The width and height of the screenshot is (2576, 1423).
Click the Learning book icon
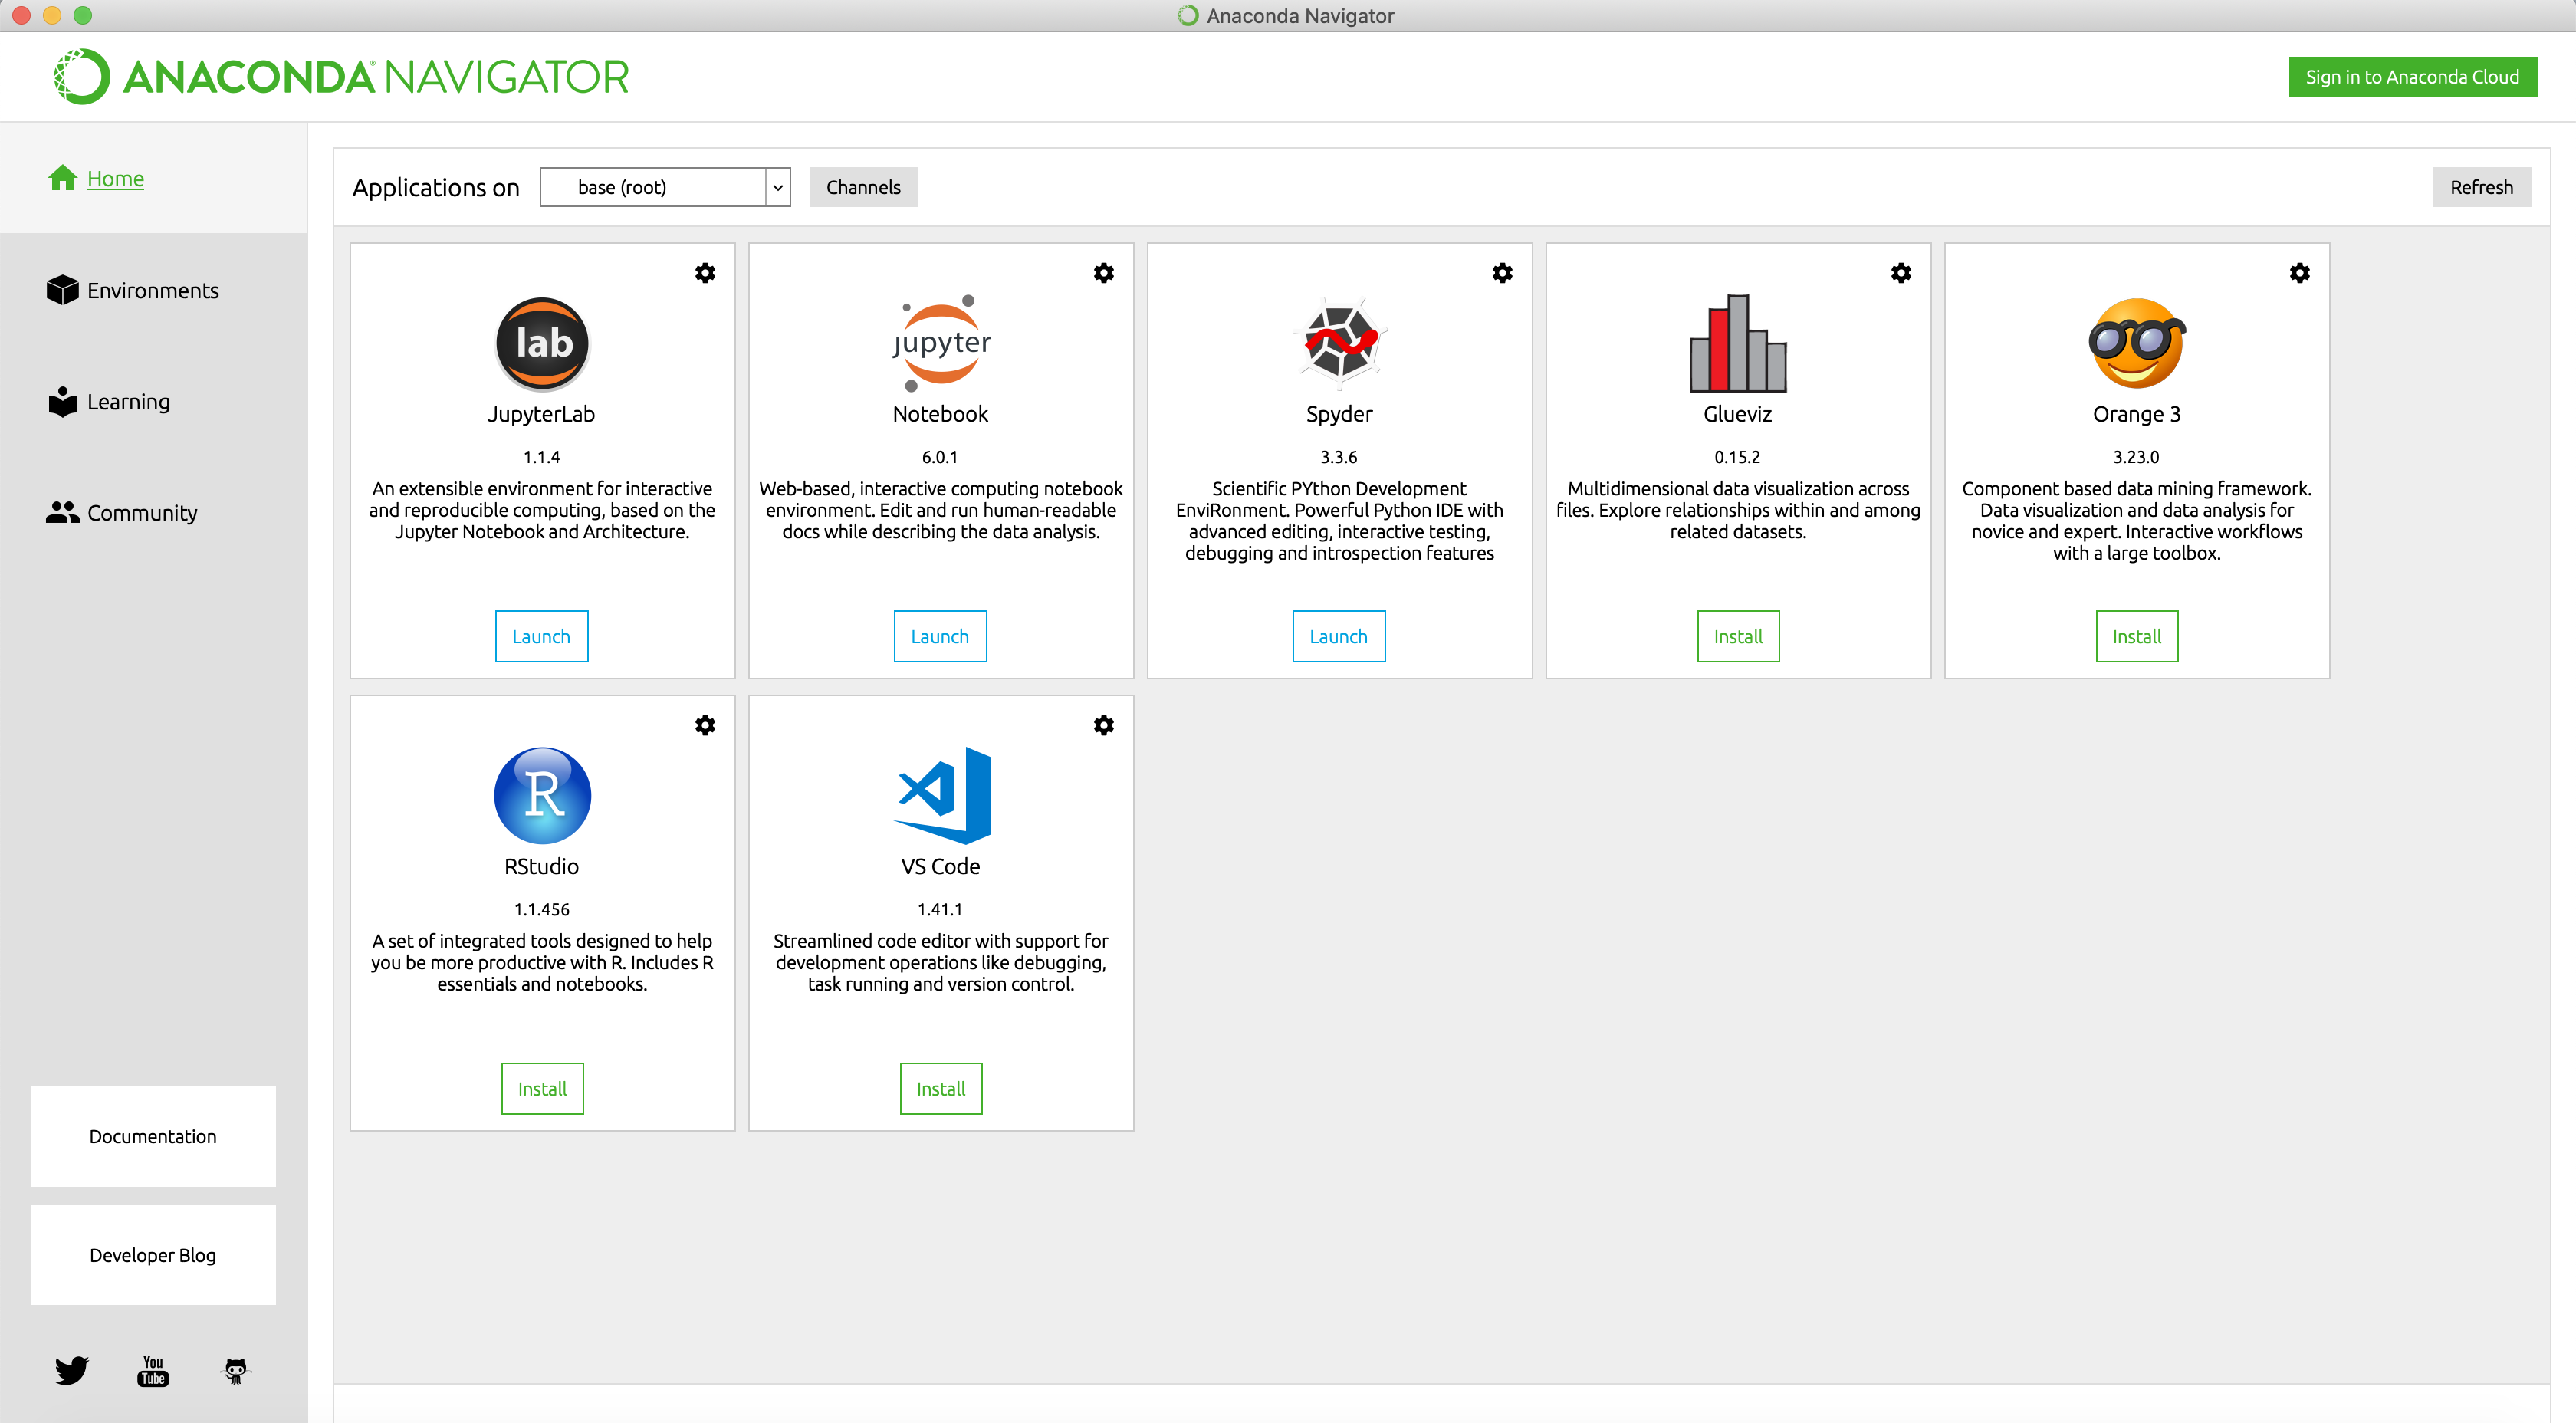point(62,401)
